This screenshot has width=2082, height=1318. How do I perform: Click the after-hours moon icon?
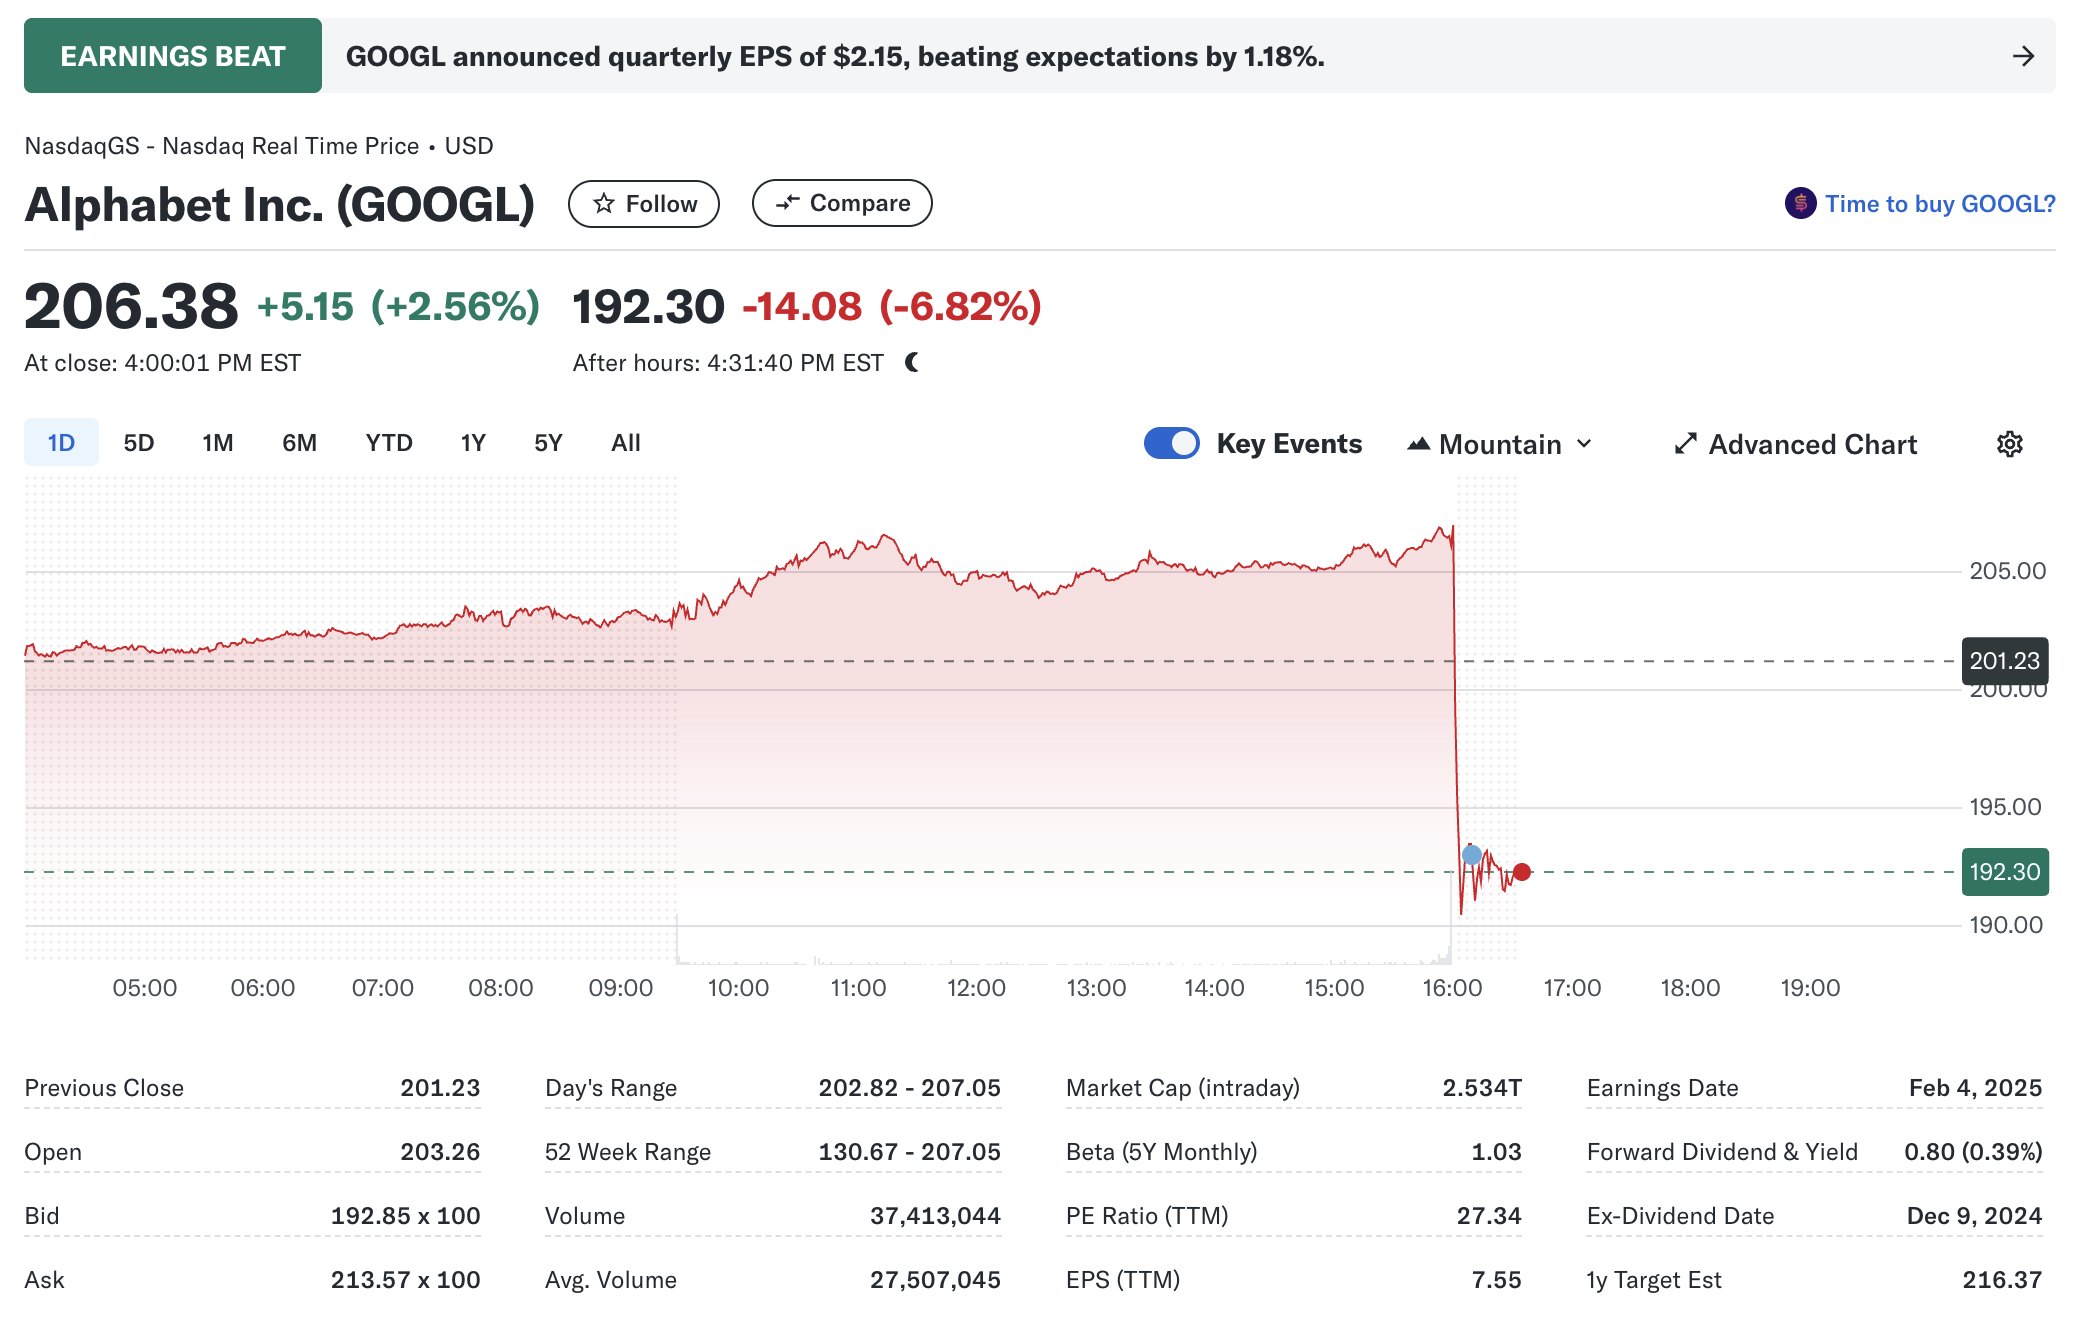[912, 362]
